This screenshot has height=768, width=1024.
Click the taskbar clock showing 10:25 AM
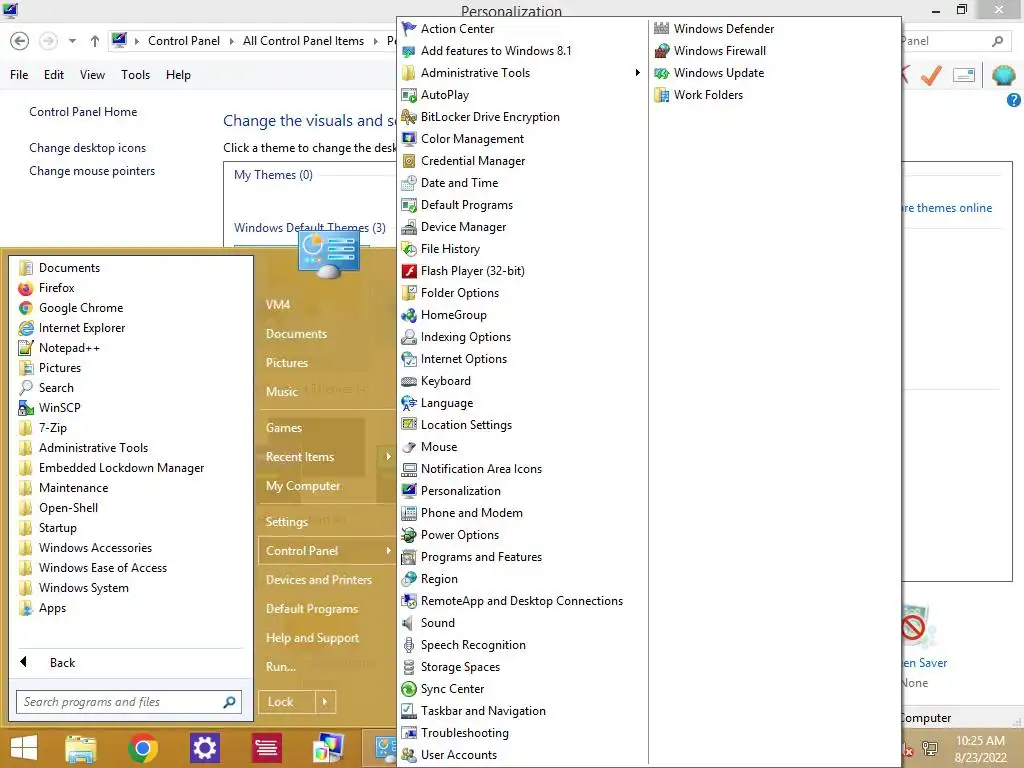980,749
